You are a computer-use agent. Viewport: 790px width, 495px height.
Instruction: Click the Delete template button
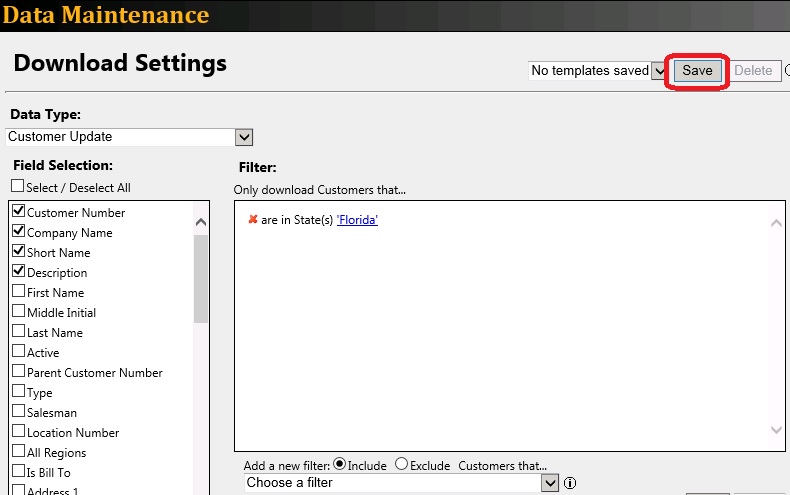click(754, 71)
